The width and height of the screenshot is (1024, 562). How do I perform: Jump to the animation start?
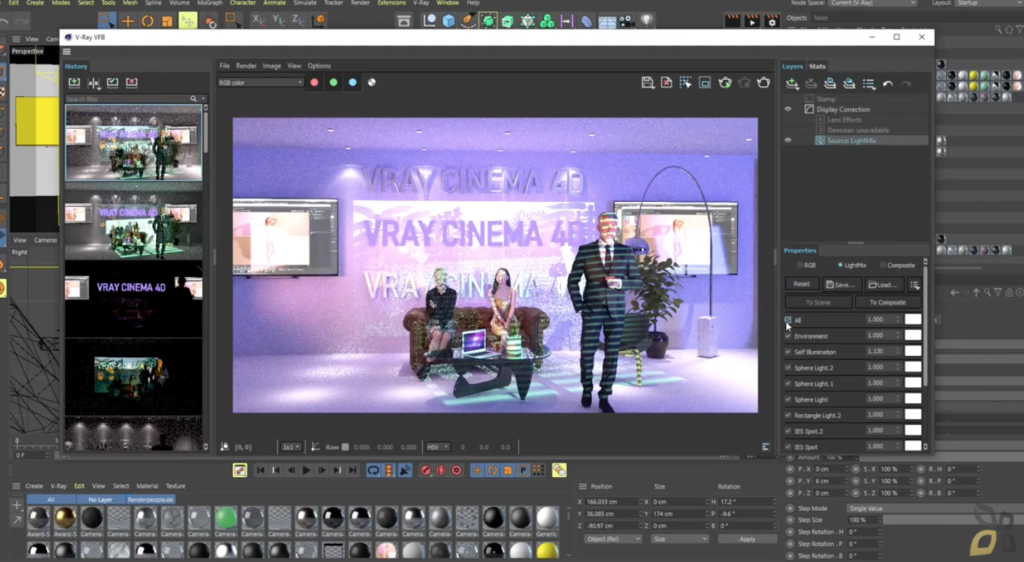click(260, 470)
